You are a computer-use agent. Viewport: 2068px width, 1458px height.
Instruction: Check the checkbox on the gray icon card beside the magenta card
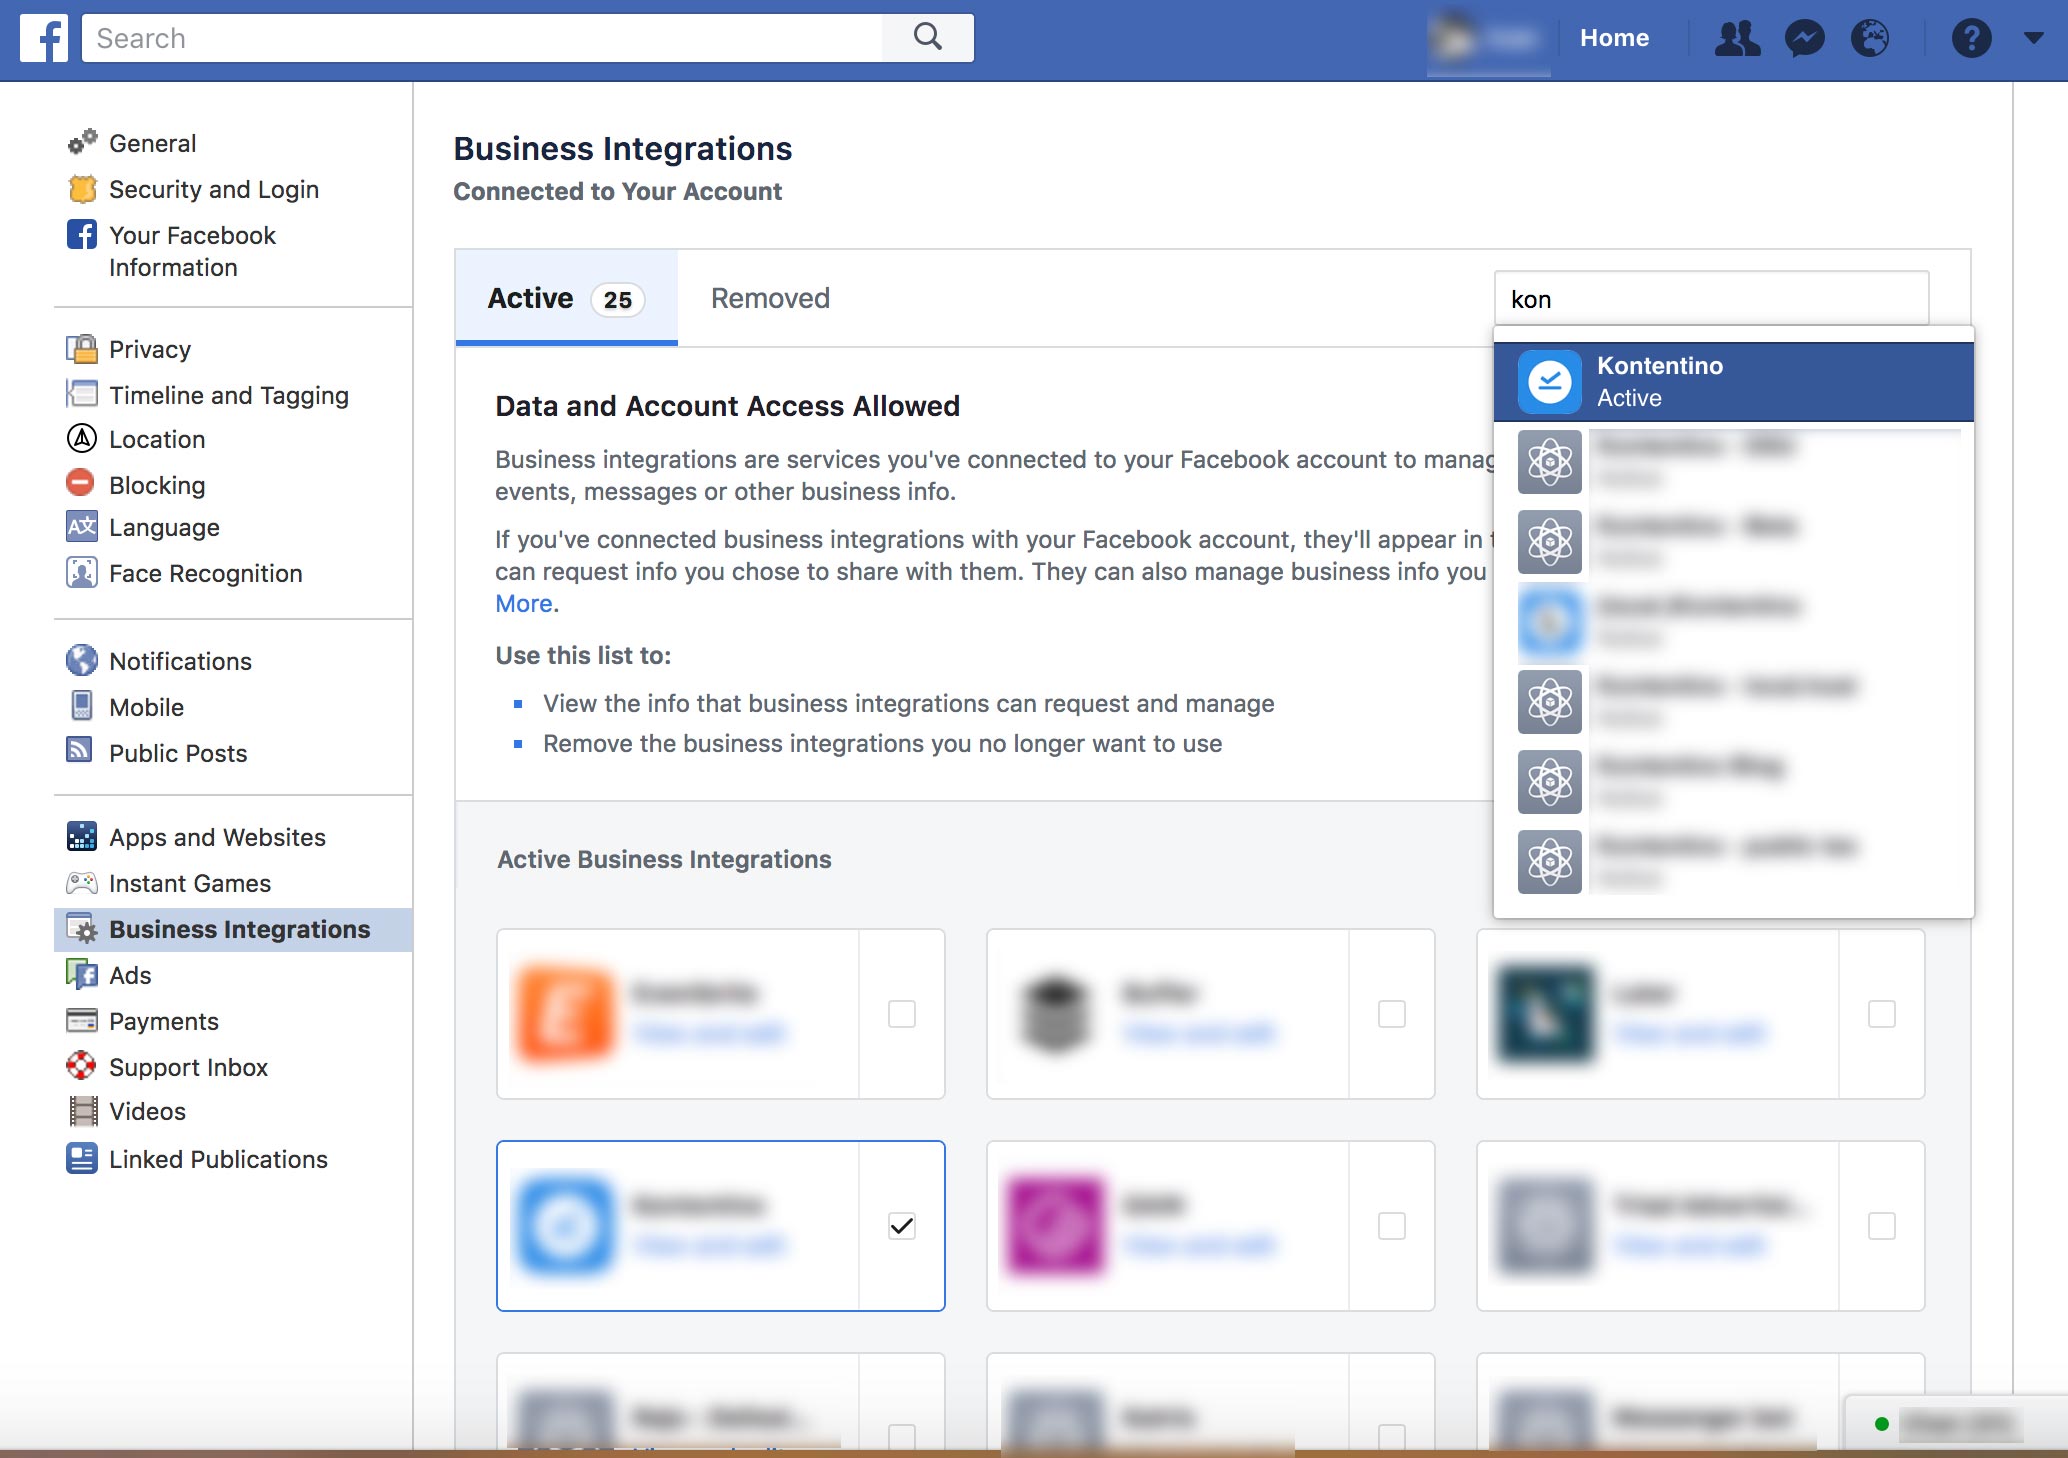tap(1882, 1226)
